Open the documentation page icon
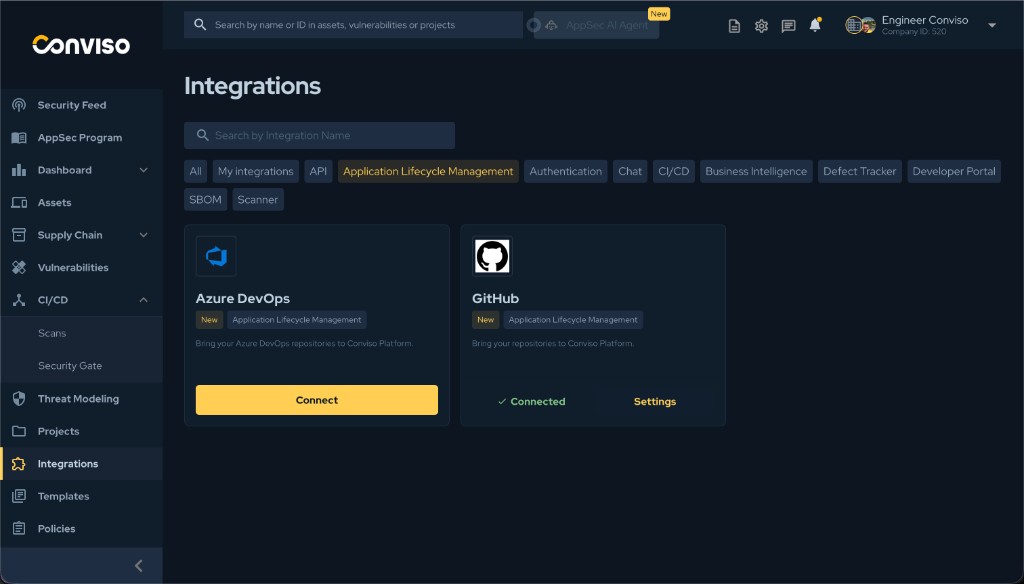The image size is (1024, 584). 734,25
